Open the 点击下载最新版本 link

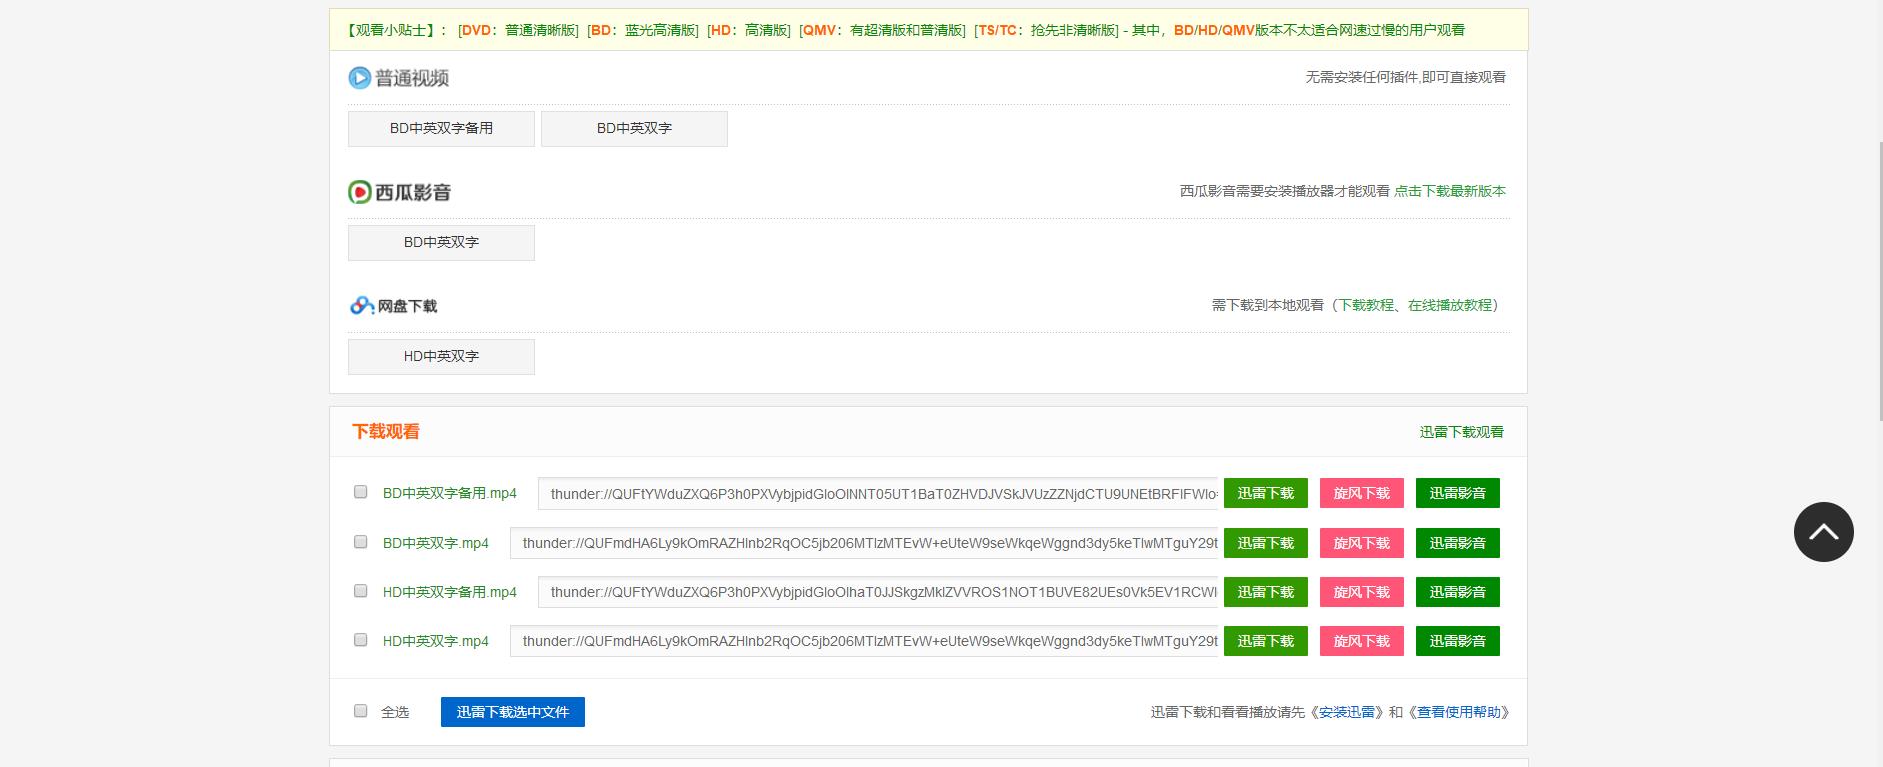[x=1449, y=191]
